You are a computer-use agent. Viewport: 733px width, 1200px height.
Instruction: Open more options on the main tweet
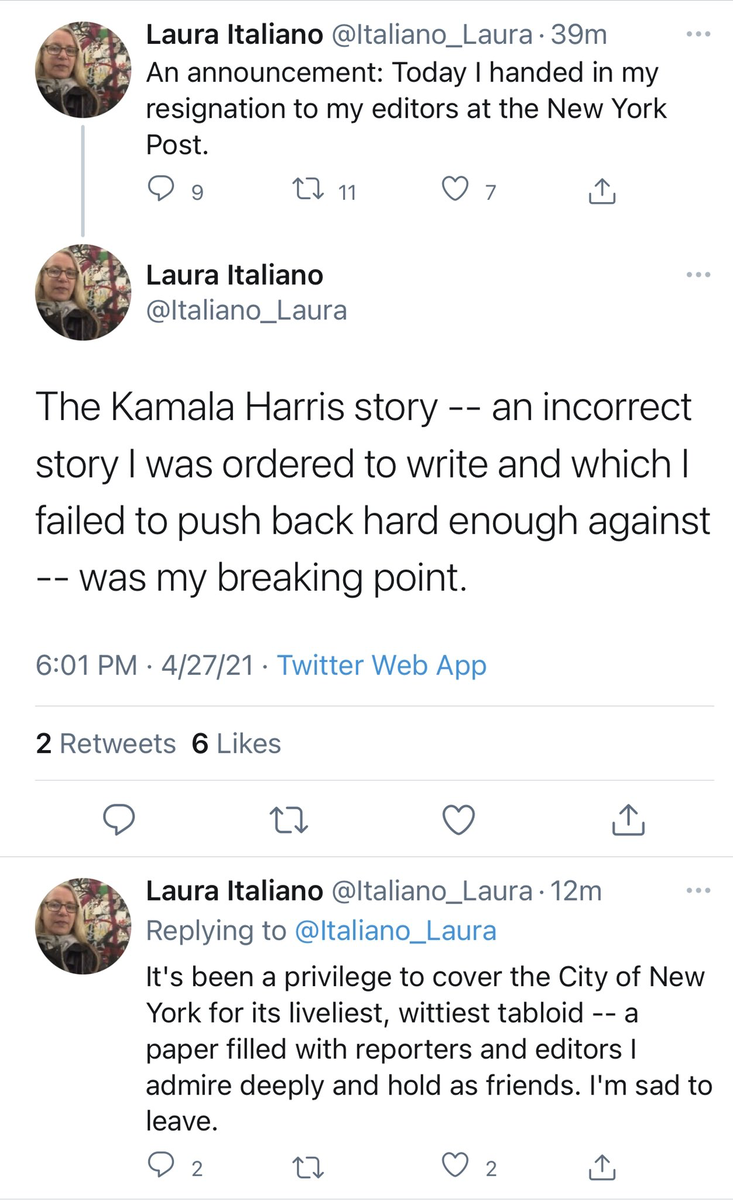click(x=698, y=274)
